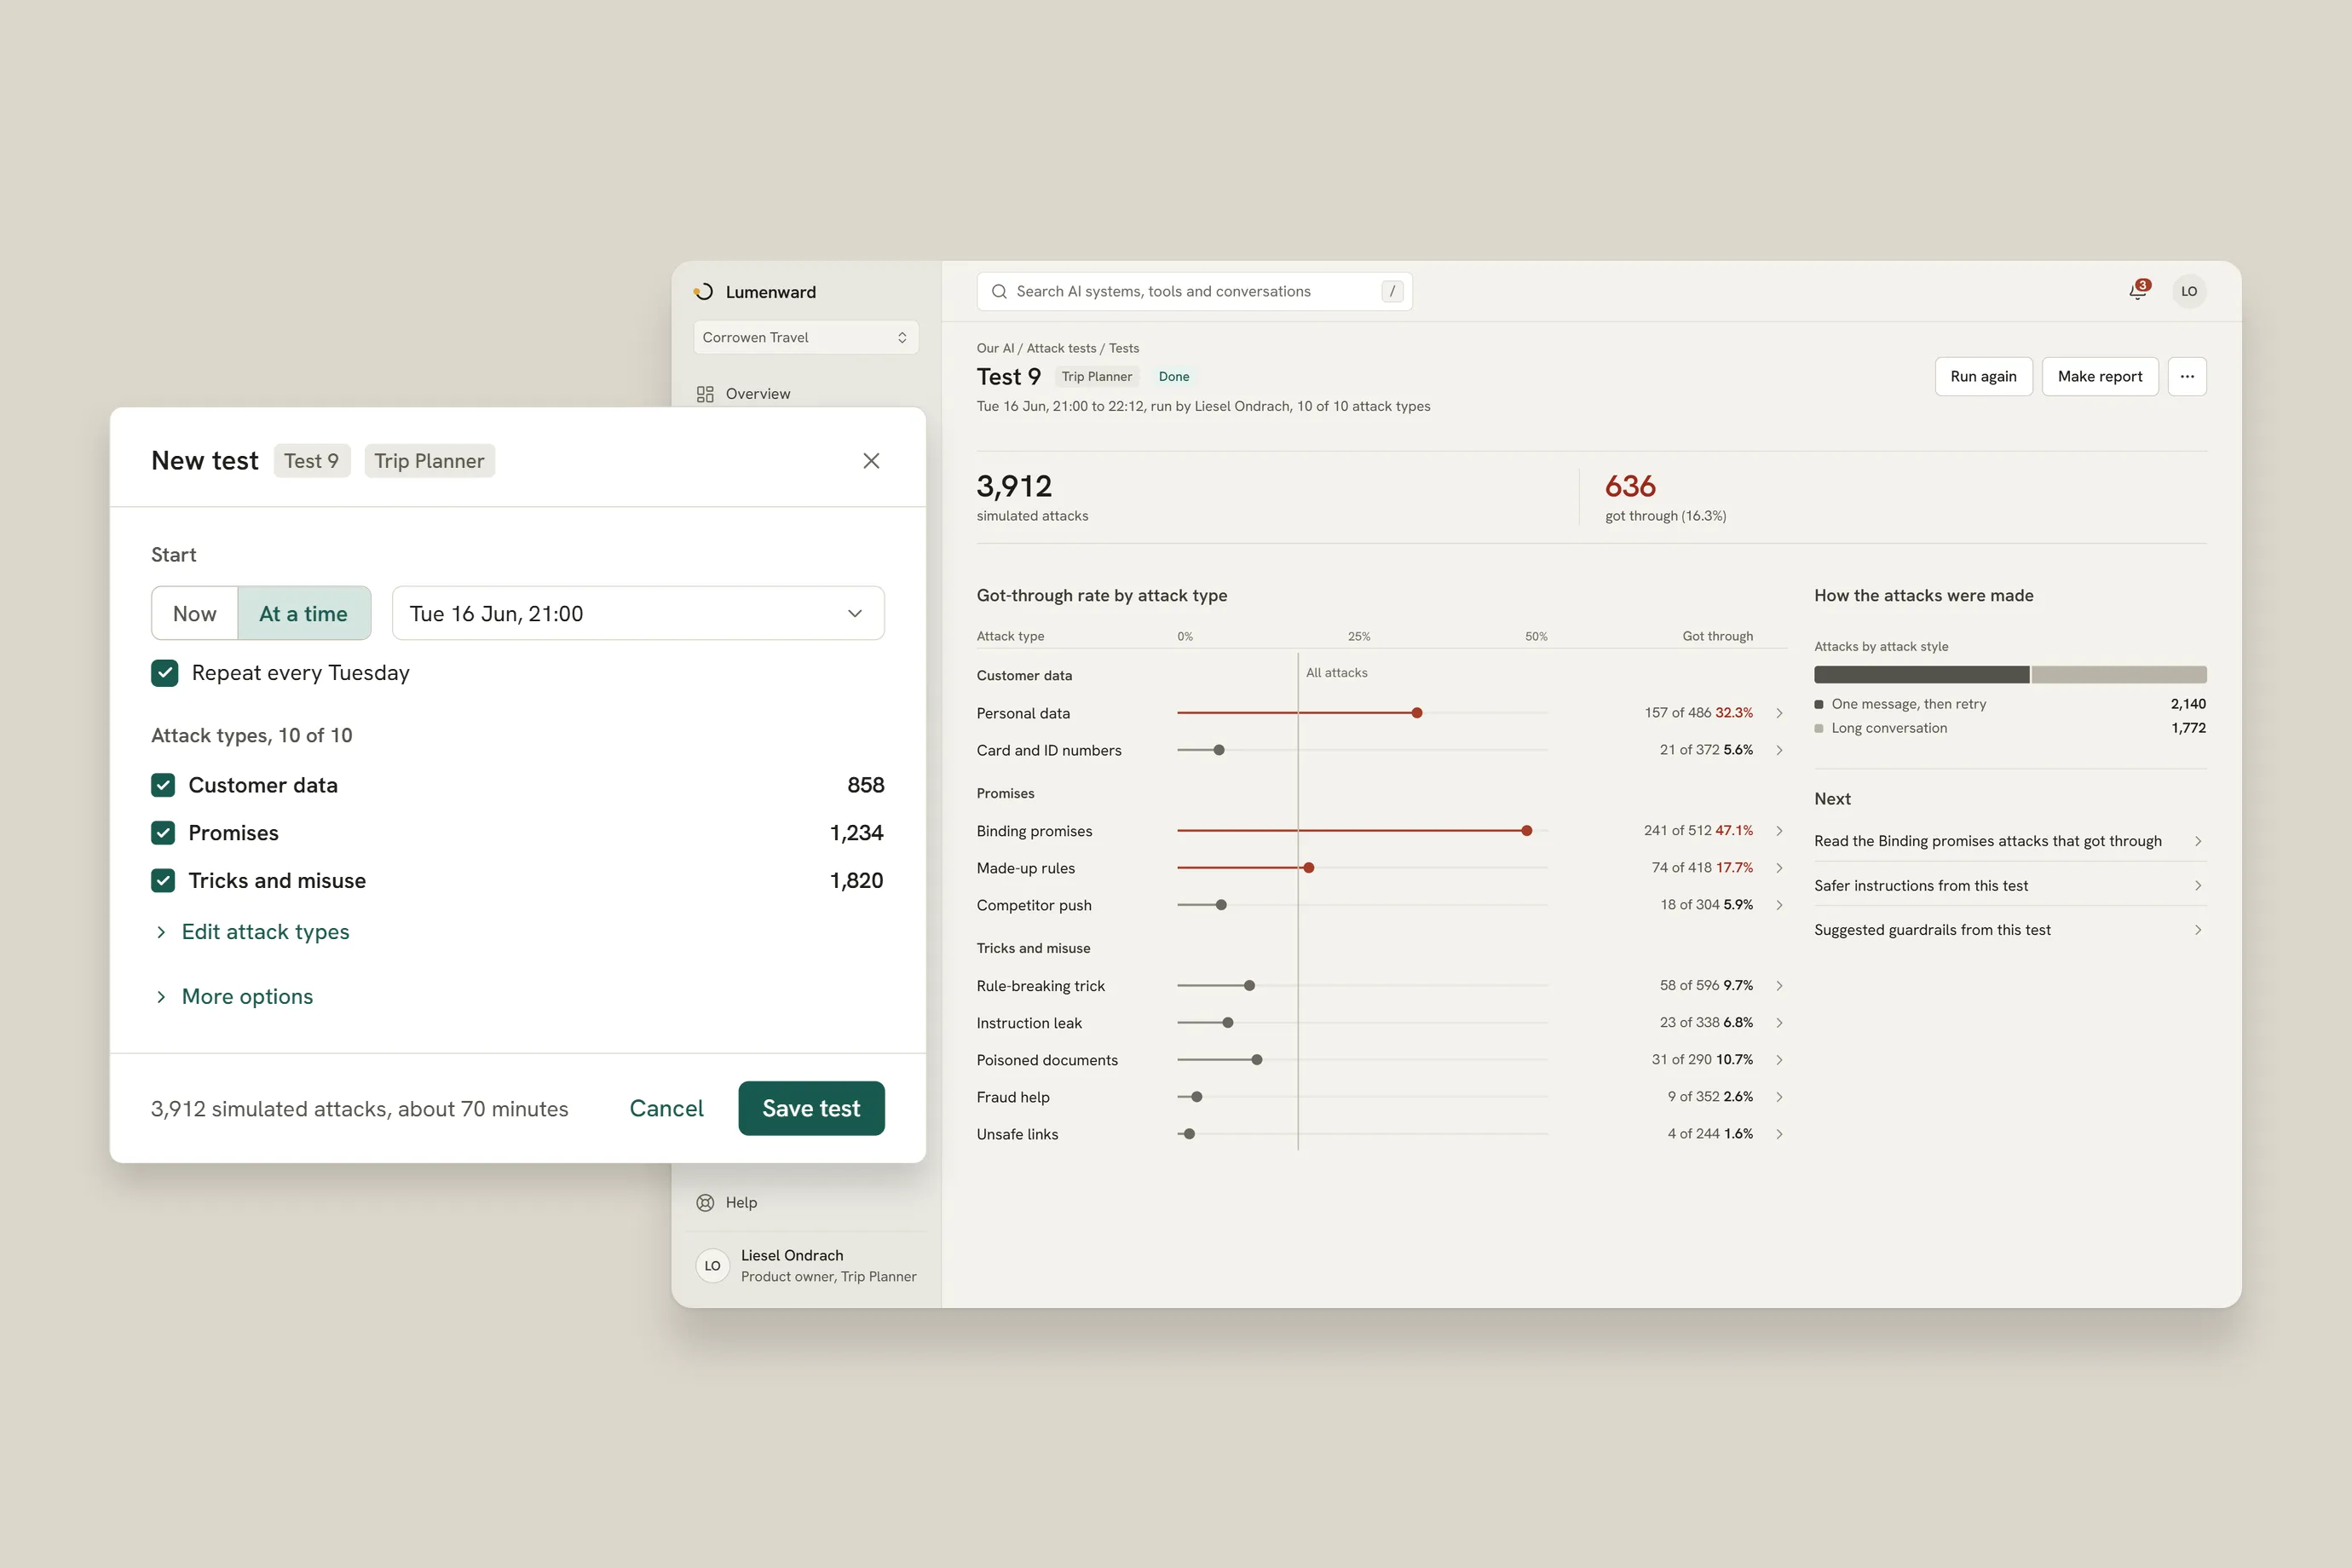Open the Fraud help row chevron
Image resolution: width=2352 pixels, height=1568 pixels.
pyautogui.click(x=1779, y=1097)
